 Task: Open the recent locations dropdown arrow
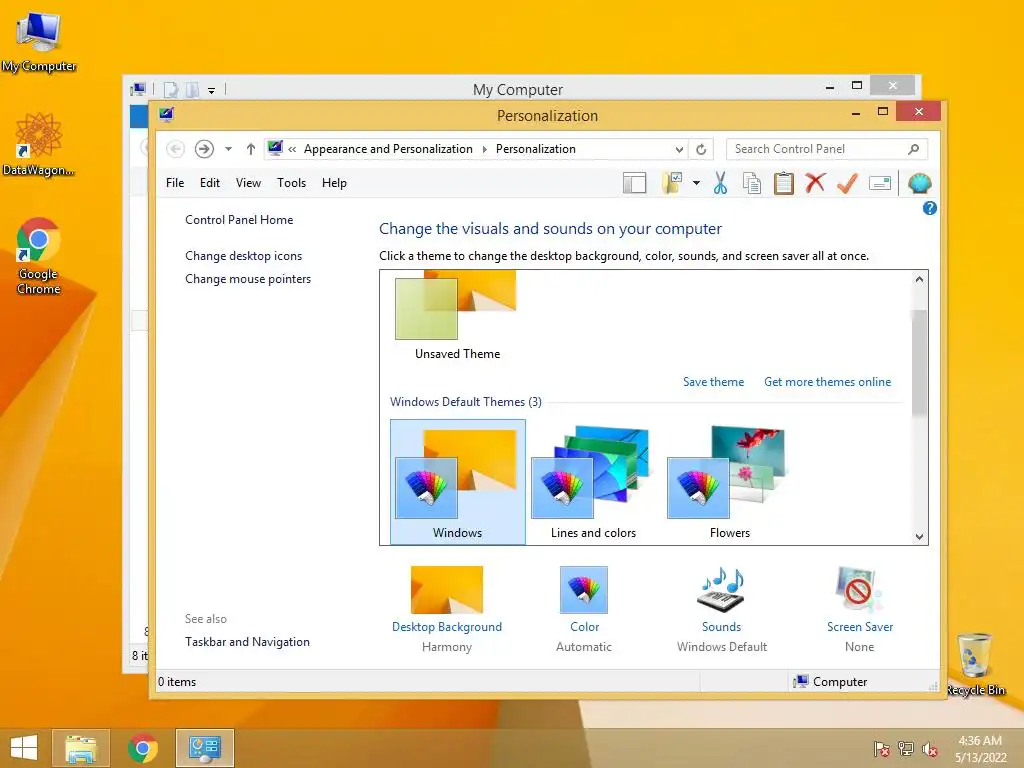coord(229,149)
